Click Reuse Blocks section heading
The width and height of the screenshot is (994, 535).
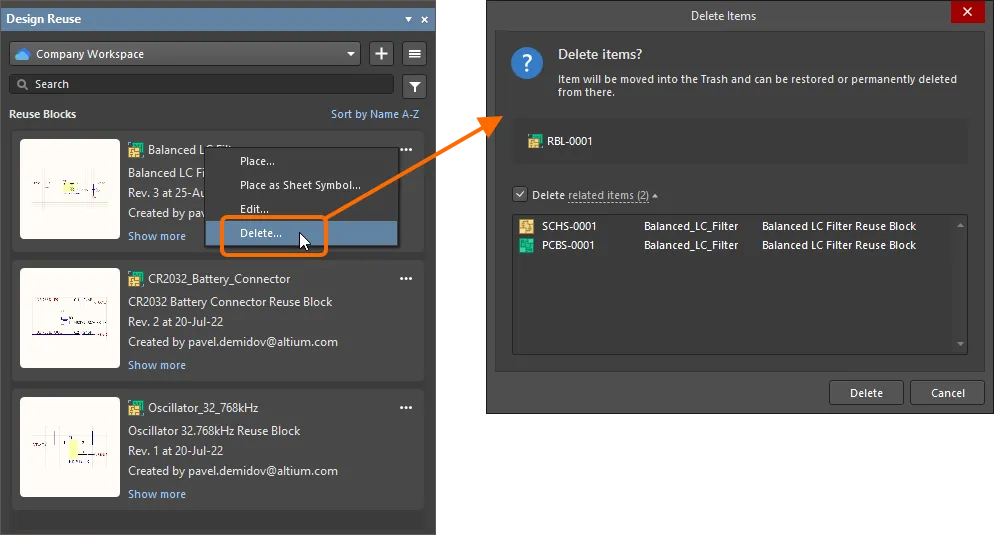[42, 114]
